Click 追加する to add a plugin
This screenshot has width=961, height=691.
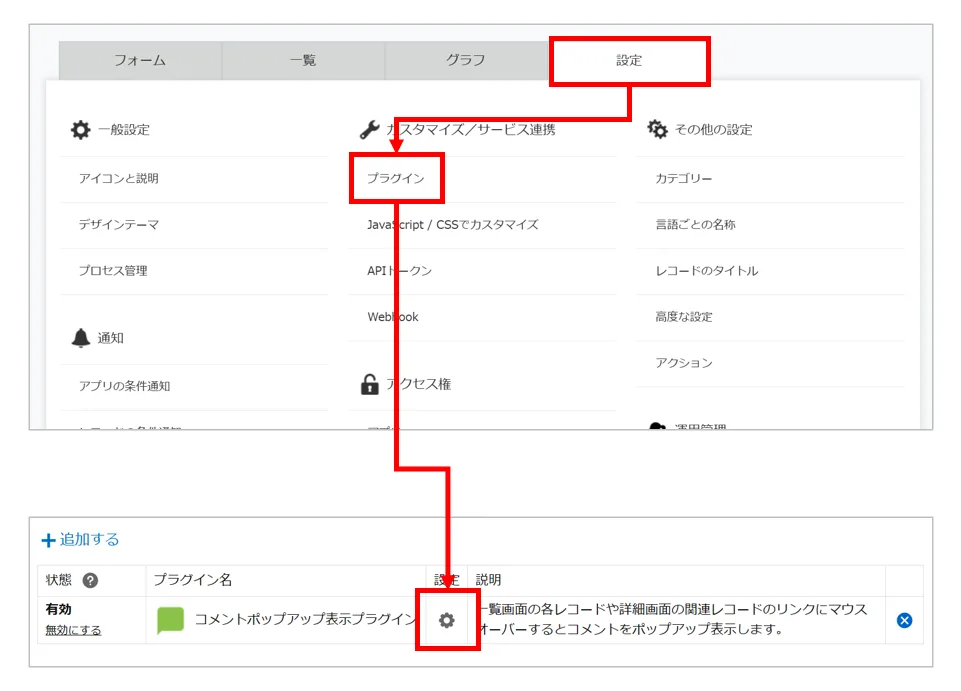pyautogui.click(x=89, y=540)
